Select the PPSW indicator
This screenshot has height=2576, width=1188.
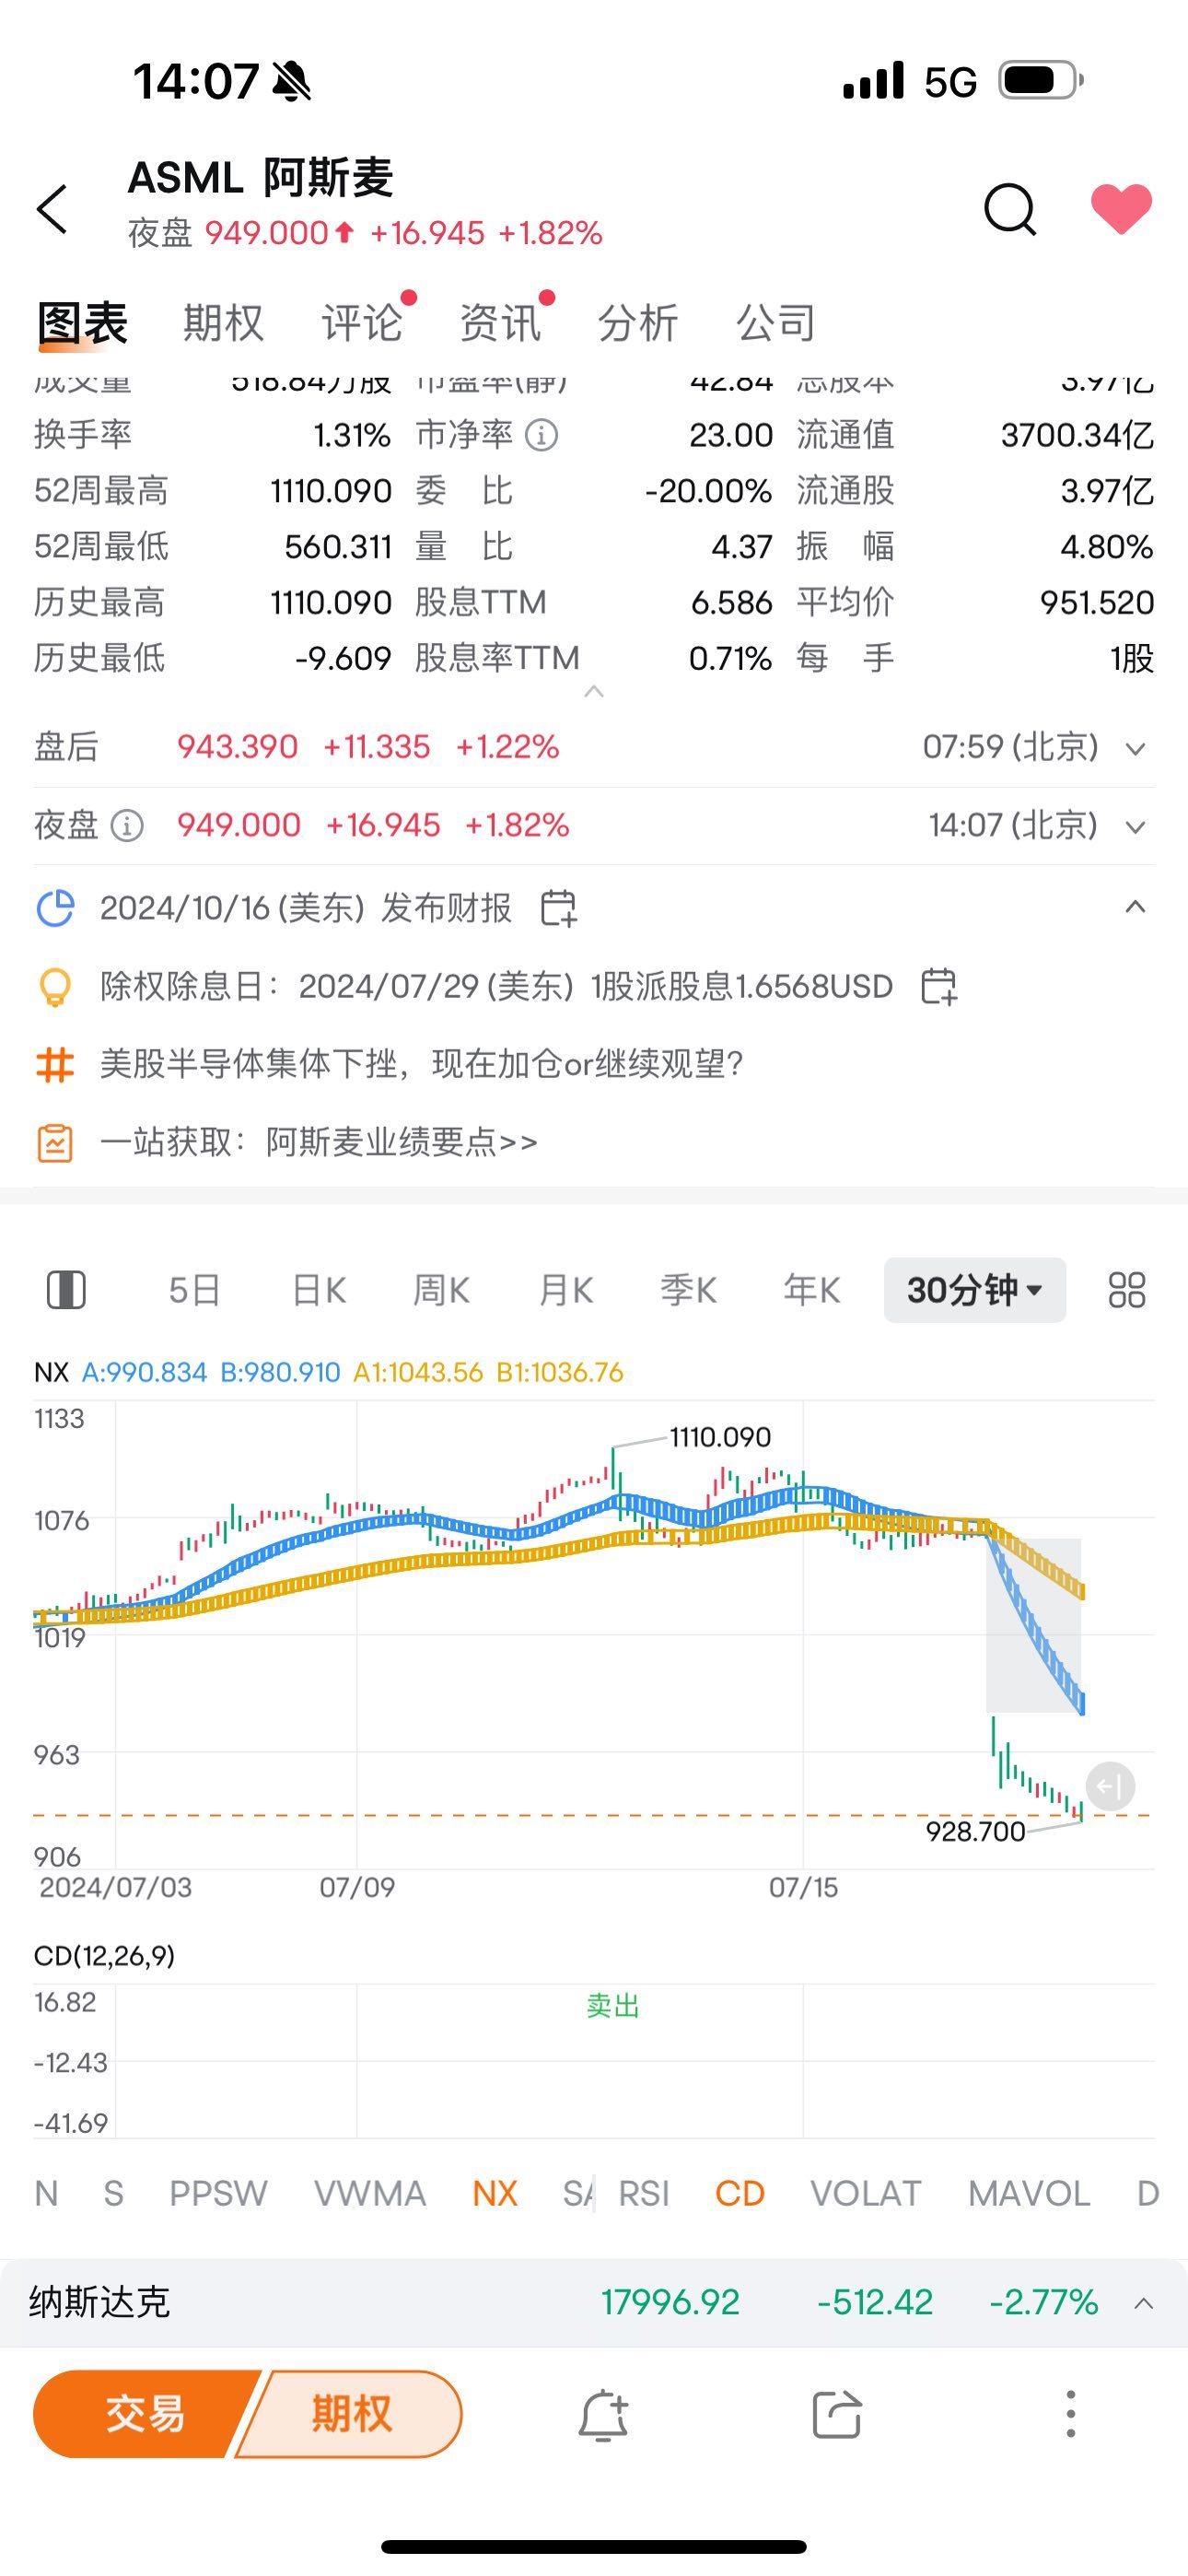218,2193
